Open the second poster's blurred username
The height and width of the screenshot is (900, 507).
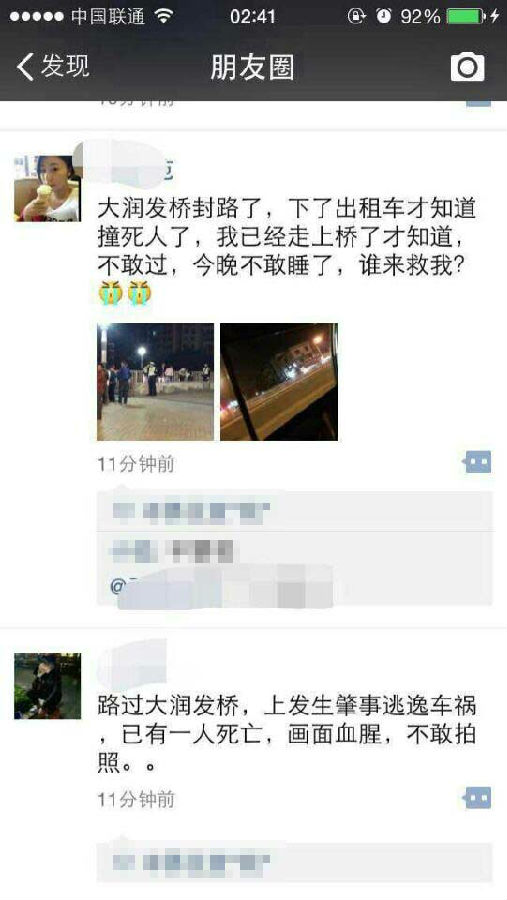[x=133, y=665]
